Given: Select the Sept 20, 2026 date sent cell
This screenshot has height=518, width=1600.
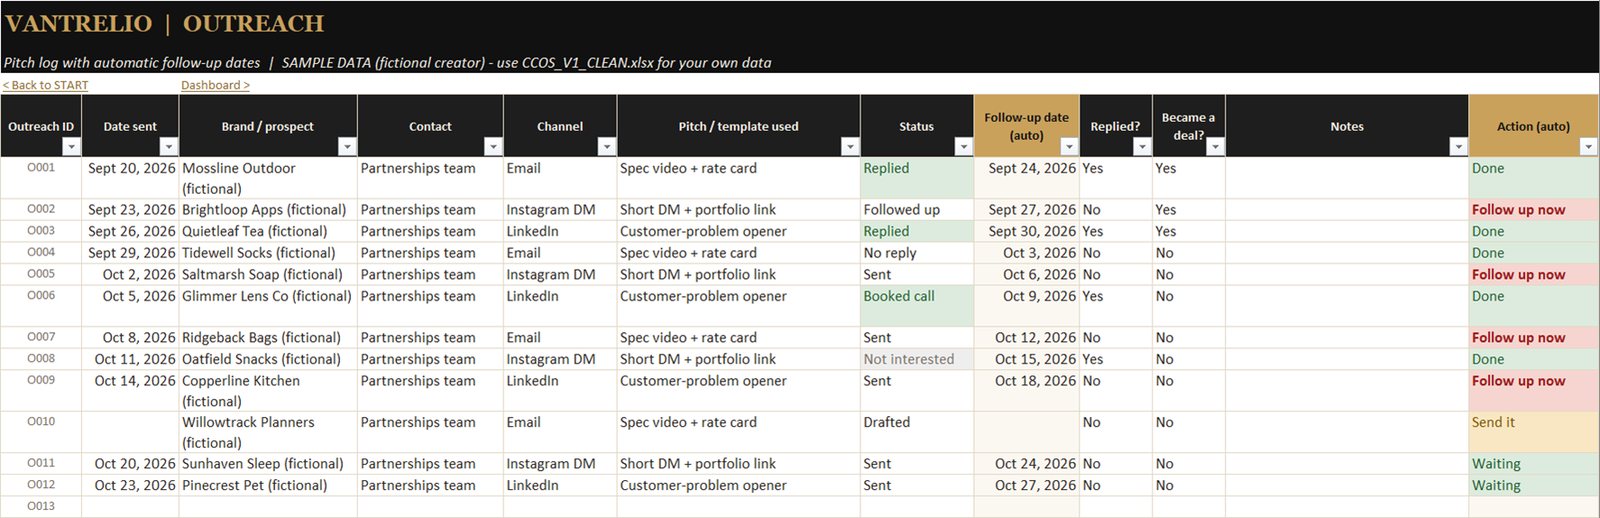Looking at the screenshot, I should [x=131, y=178].
